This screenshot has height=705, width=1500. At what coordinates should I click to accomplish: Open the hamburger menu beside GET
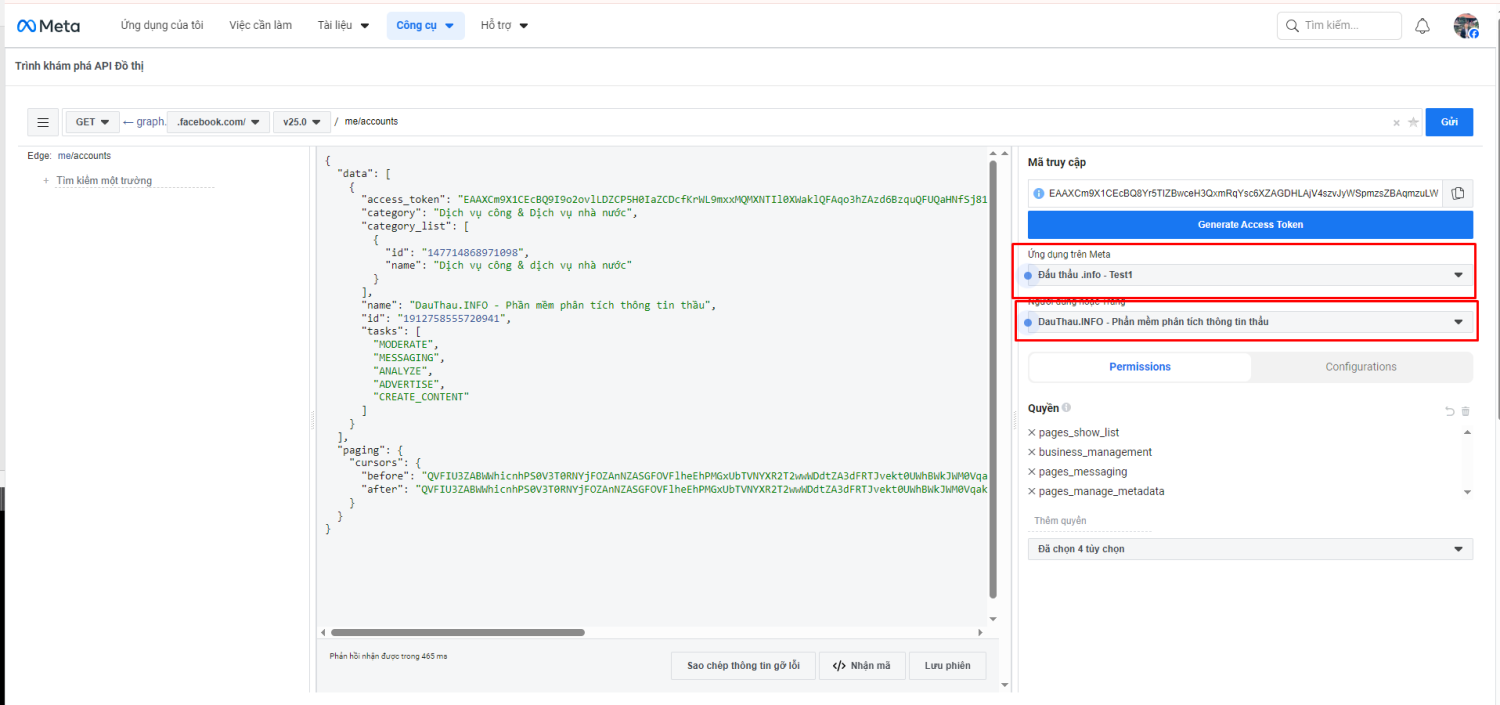tap(43, 122)
